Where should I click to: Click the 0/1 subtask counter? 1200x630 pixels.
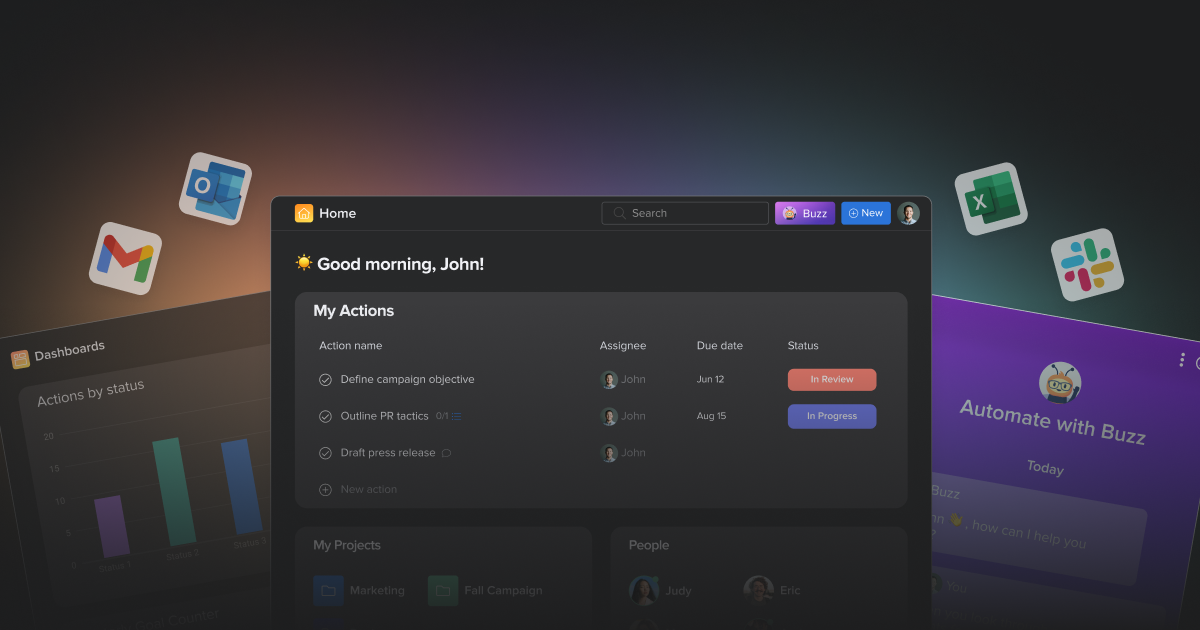[442, 416]
